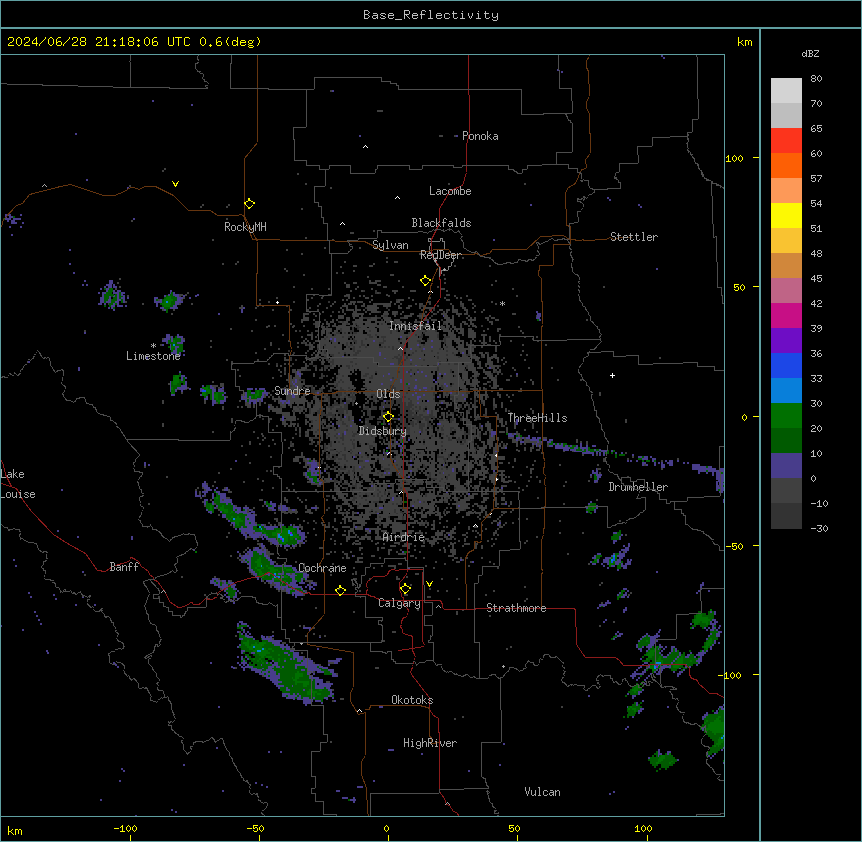The image size is (862, 842).
Task: Click the 100 label on the bottom axis
Action: (643, 828)
